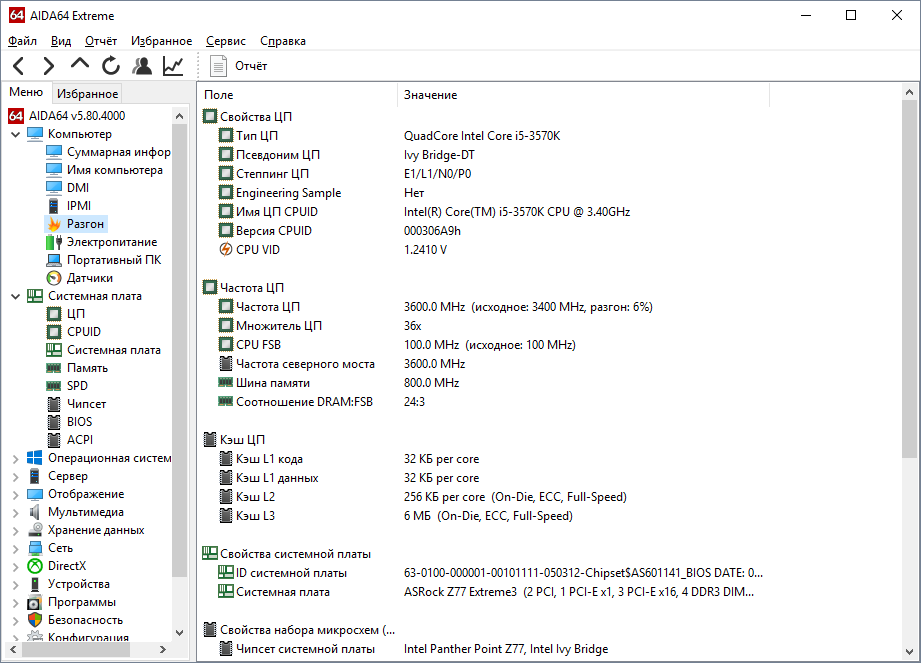Click the main panel scroll down arrow
This screenshot has width=921, height=663.
[909, 652]
